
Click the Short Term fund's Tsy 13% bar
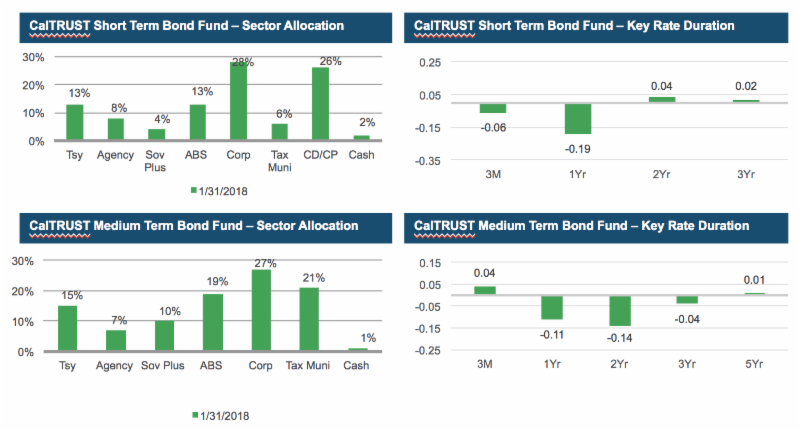tap(75, 122)
